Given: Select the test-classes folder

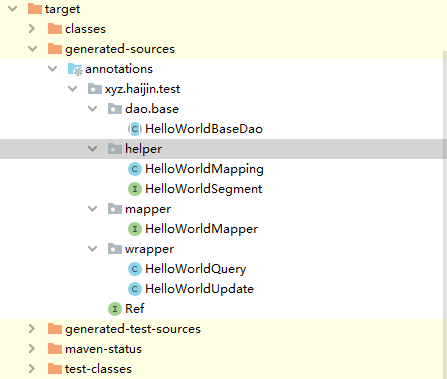Looking at the screenshot, I should [x=98, y=369].
